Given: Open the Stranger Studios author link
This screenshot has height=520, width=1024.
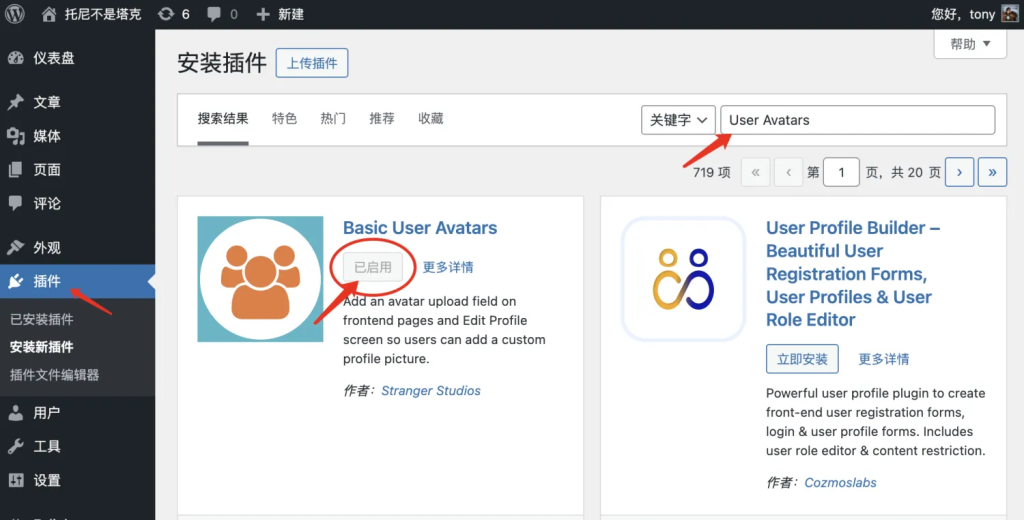Looking at the screenshot, I should point(431,391).
